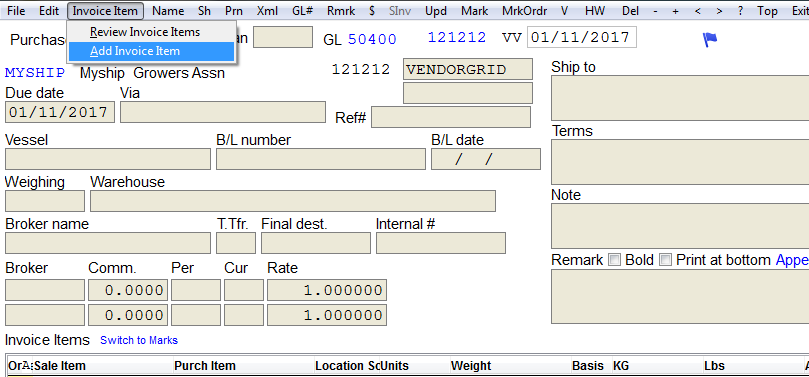Click Prn to print
Viewport: 809px width, 377px height.
pyautogui.click(x=234, y=11)
